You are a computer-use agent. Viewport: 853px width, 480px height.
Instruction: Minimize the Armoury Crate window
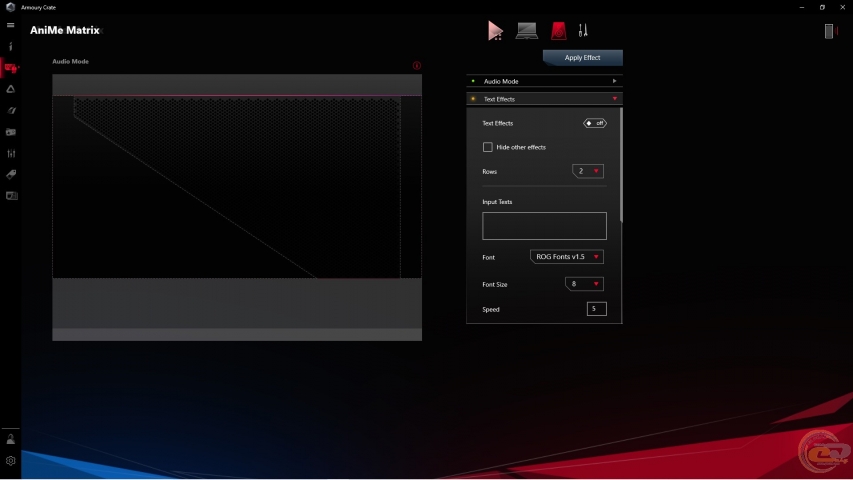802,7
